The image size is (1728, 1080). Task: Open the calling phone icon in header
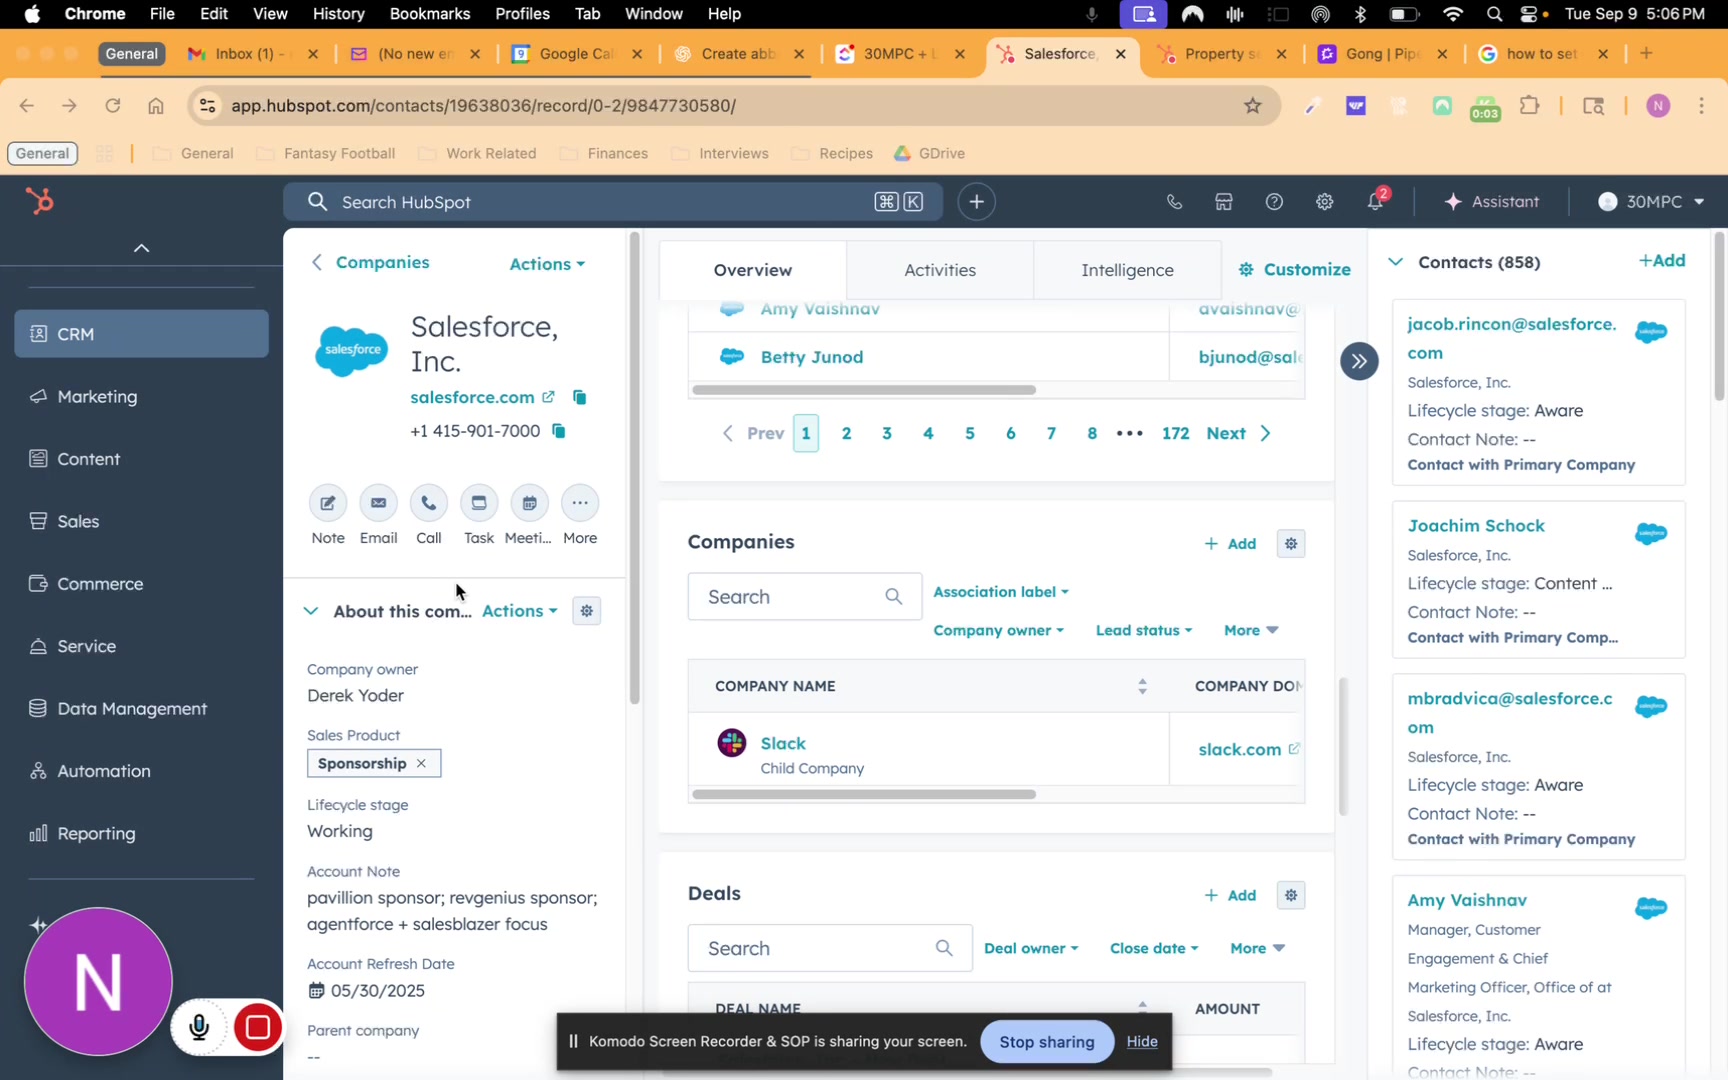pyautogui.click(x=1174, y=202)
